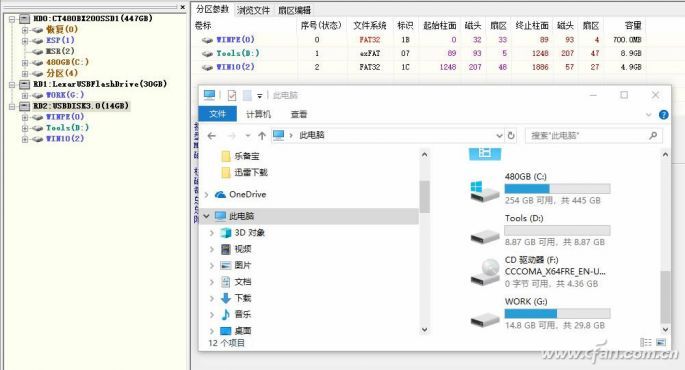Click the back navigation arrow

pos(212,136)
